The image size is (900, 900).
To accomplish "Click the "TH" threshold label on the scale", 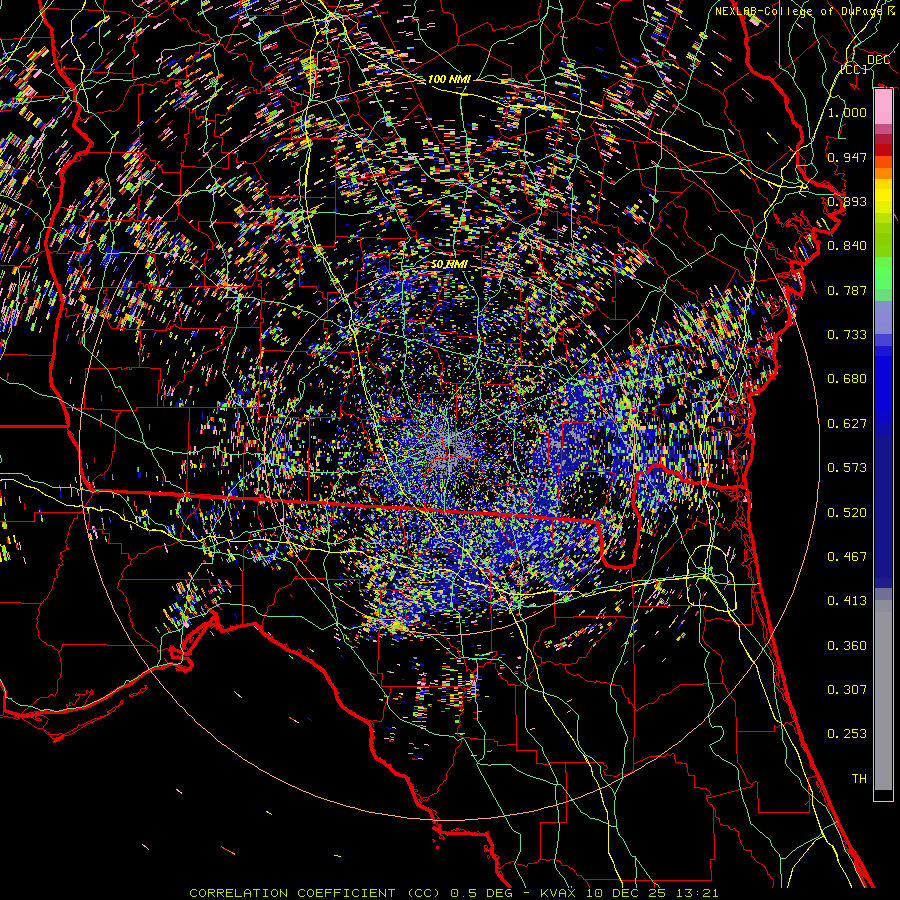I will click(x=859, y=779).
